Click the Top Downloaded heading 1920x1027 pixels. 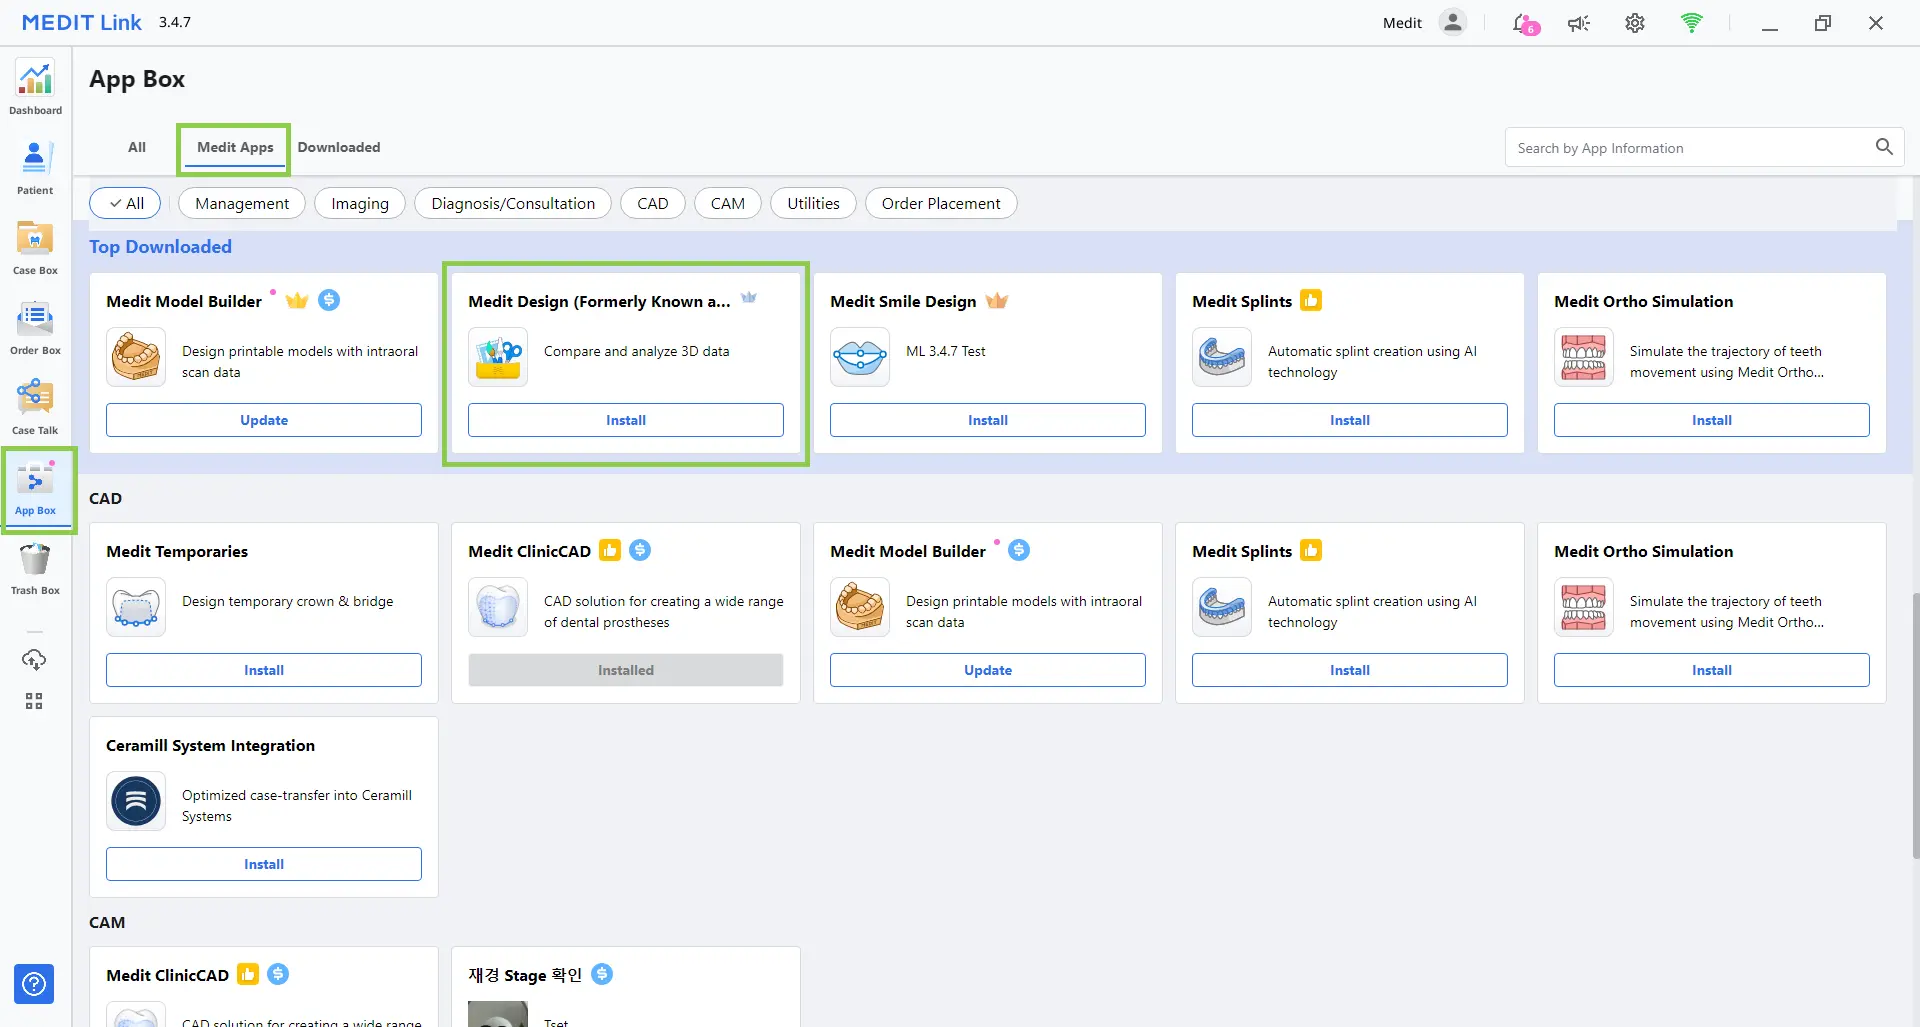[x=160, y=247]
